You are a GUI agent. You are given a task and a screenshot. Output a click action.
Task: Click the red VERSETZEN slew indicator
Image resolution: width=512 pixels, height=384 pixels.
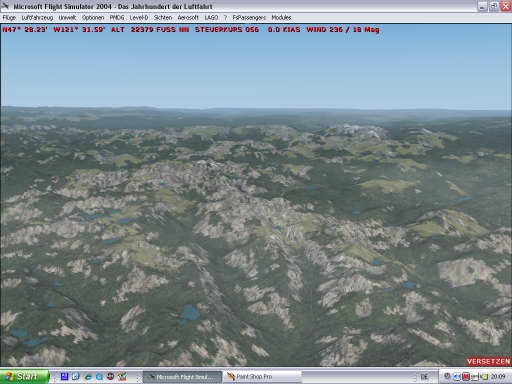tap(488, 361)
